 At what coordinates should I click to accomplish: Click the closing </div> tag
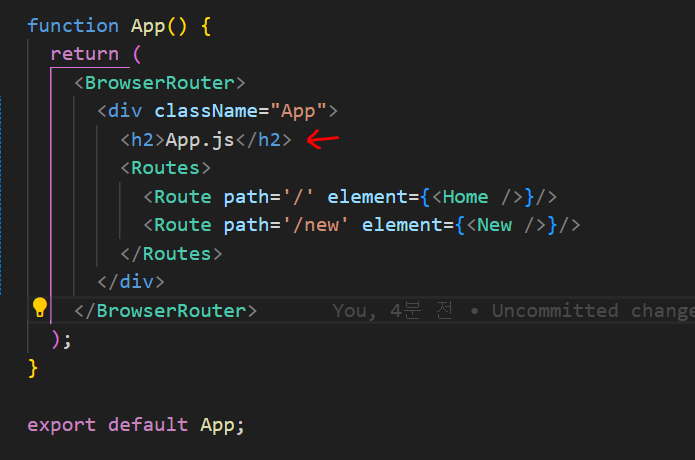click(131, 282)
